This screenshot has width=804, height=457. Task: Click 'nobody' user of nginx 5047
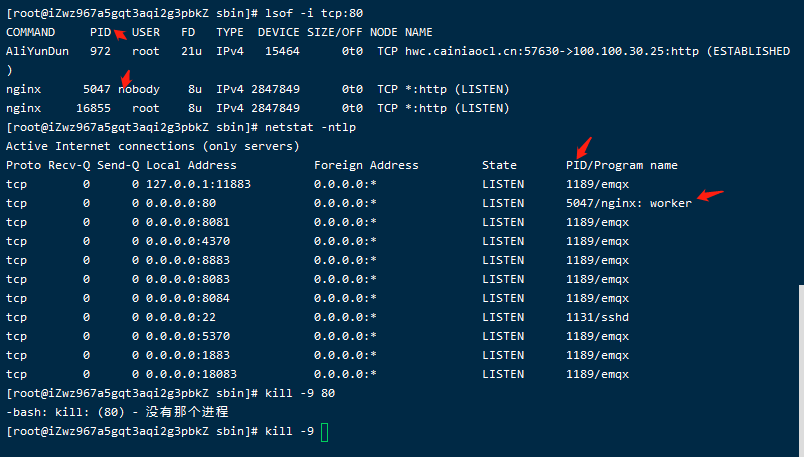coord(139,89)
